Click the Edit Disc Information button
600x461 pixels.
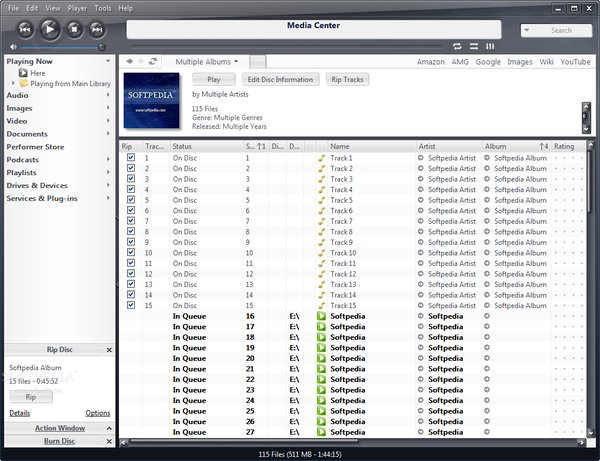(280, 80)
